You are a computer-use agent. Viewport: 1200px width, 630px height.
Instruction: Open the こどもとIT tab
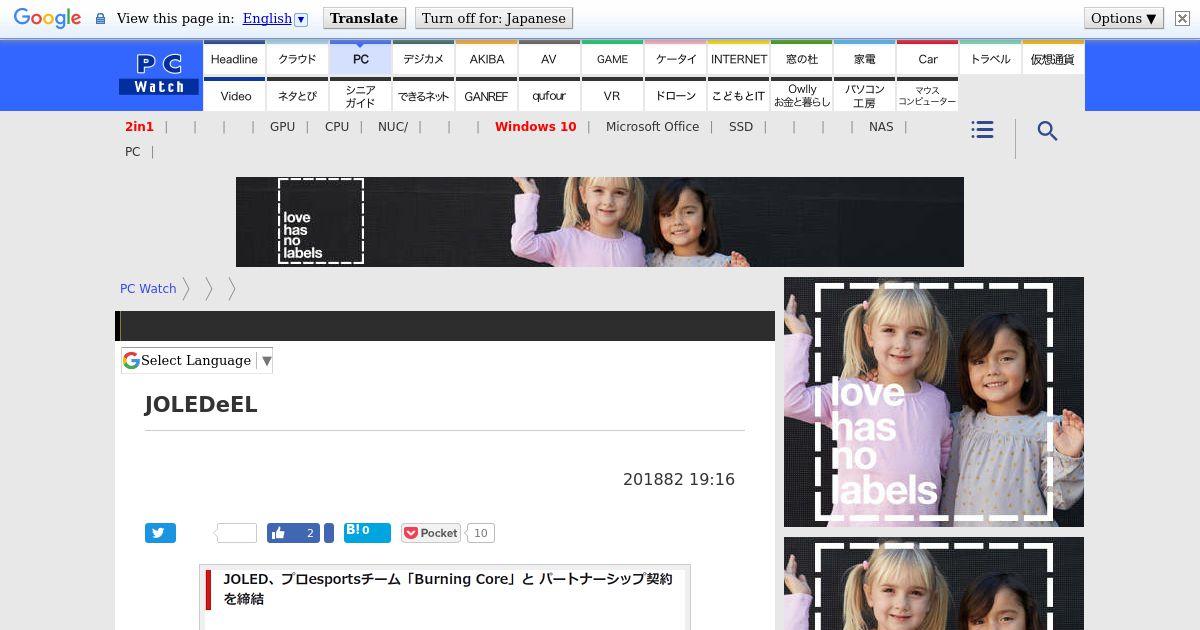coord(738,95)
